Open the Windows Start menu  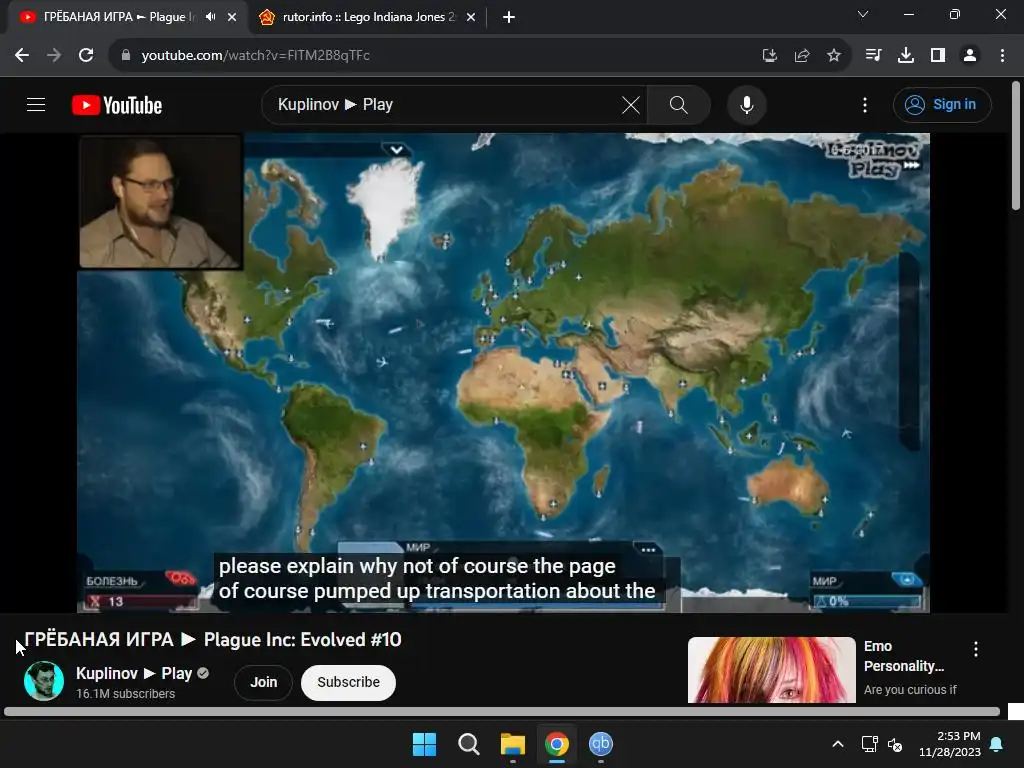pos(424,744)
